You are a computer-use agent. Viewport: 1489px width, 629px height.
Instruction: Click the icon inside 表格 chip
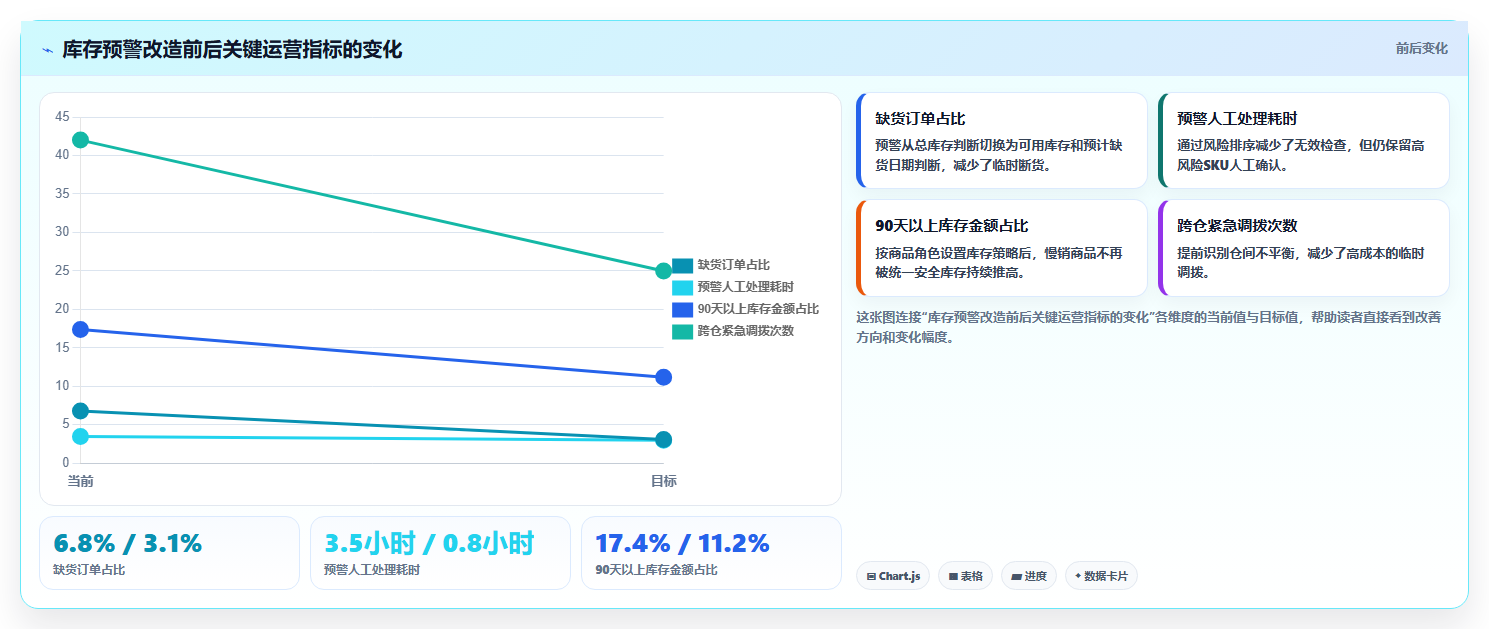(953, 577)
